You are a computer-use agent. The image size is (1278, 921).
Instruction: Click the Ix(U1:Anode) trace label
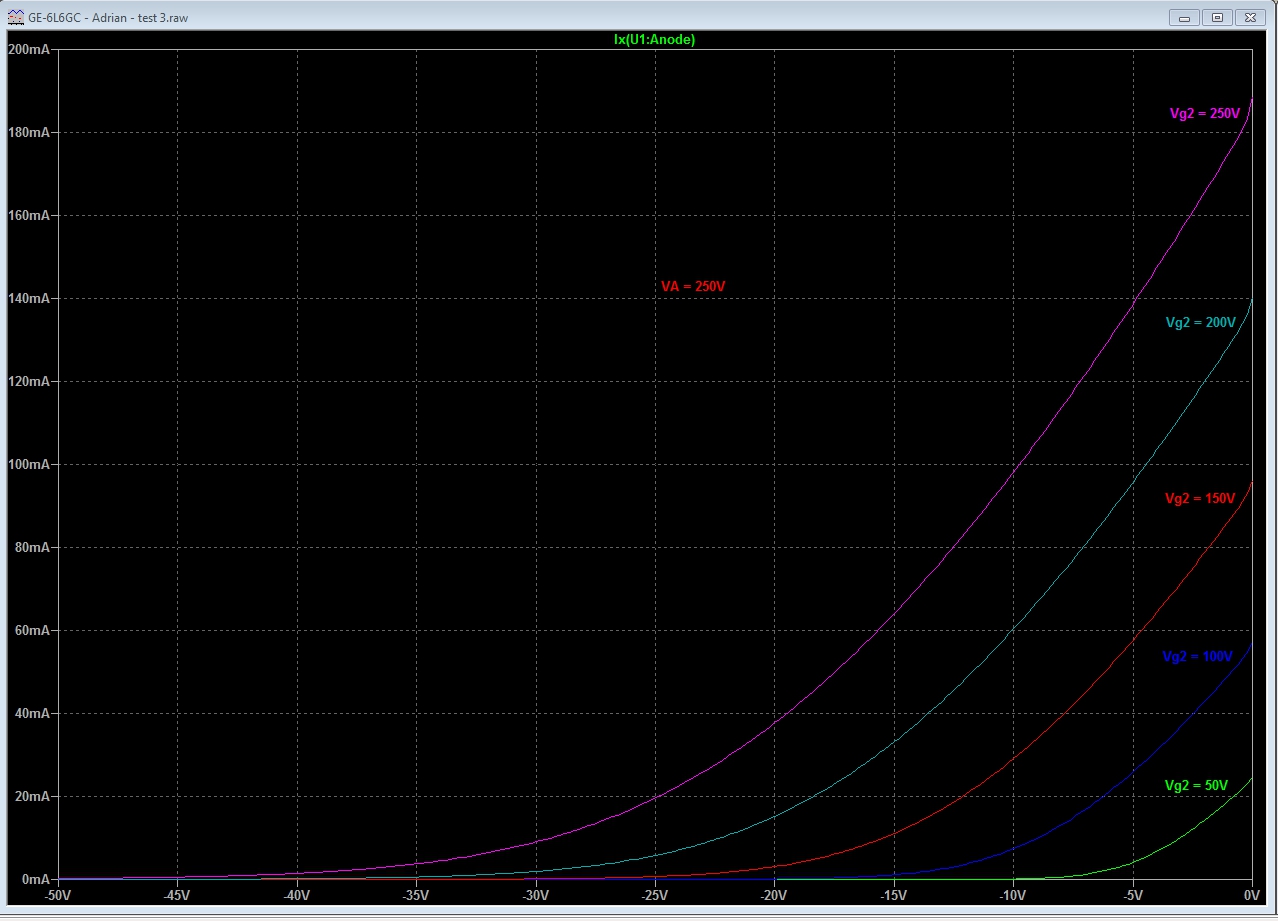654,40
